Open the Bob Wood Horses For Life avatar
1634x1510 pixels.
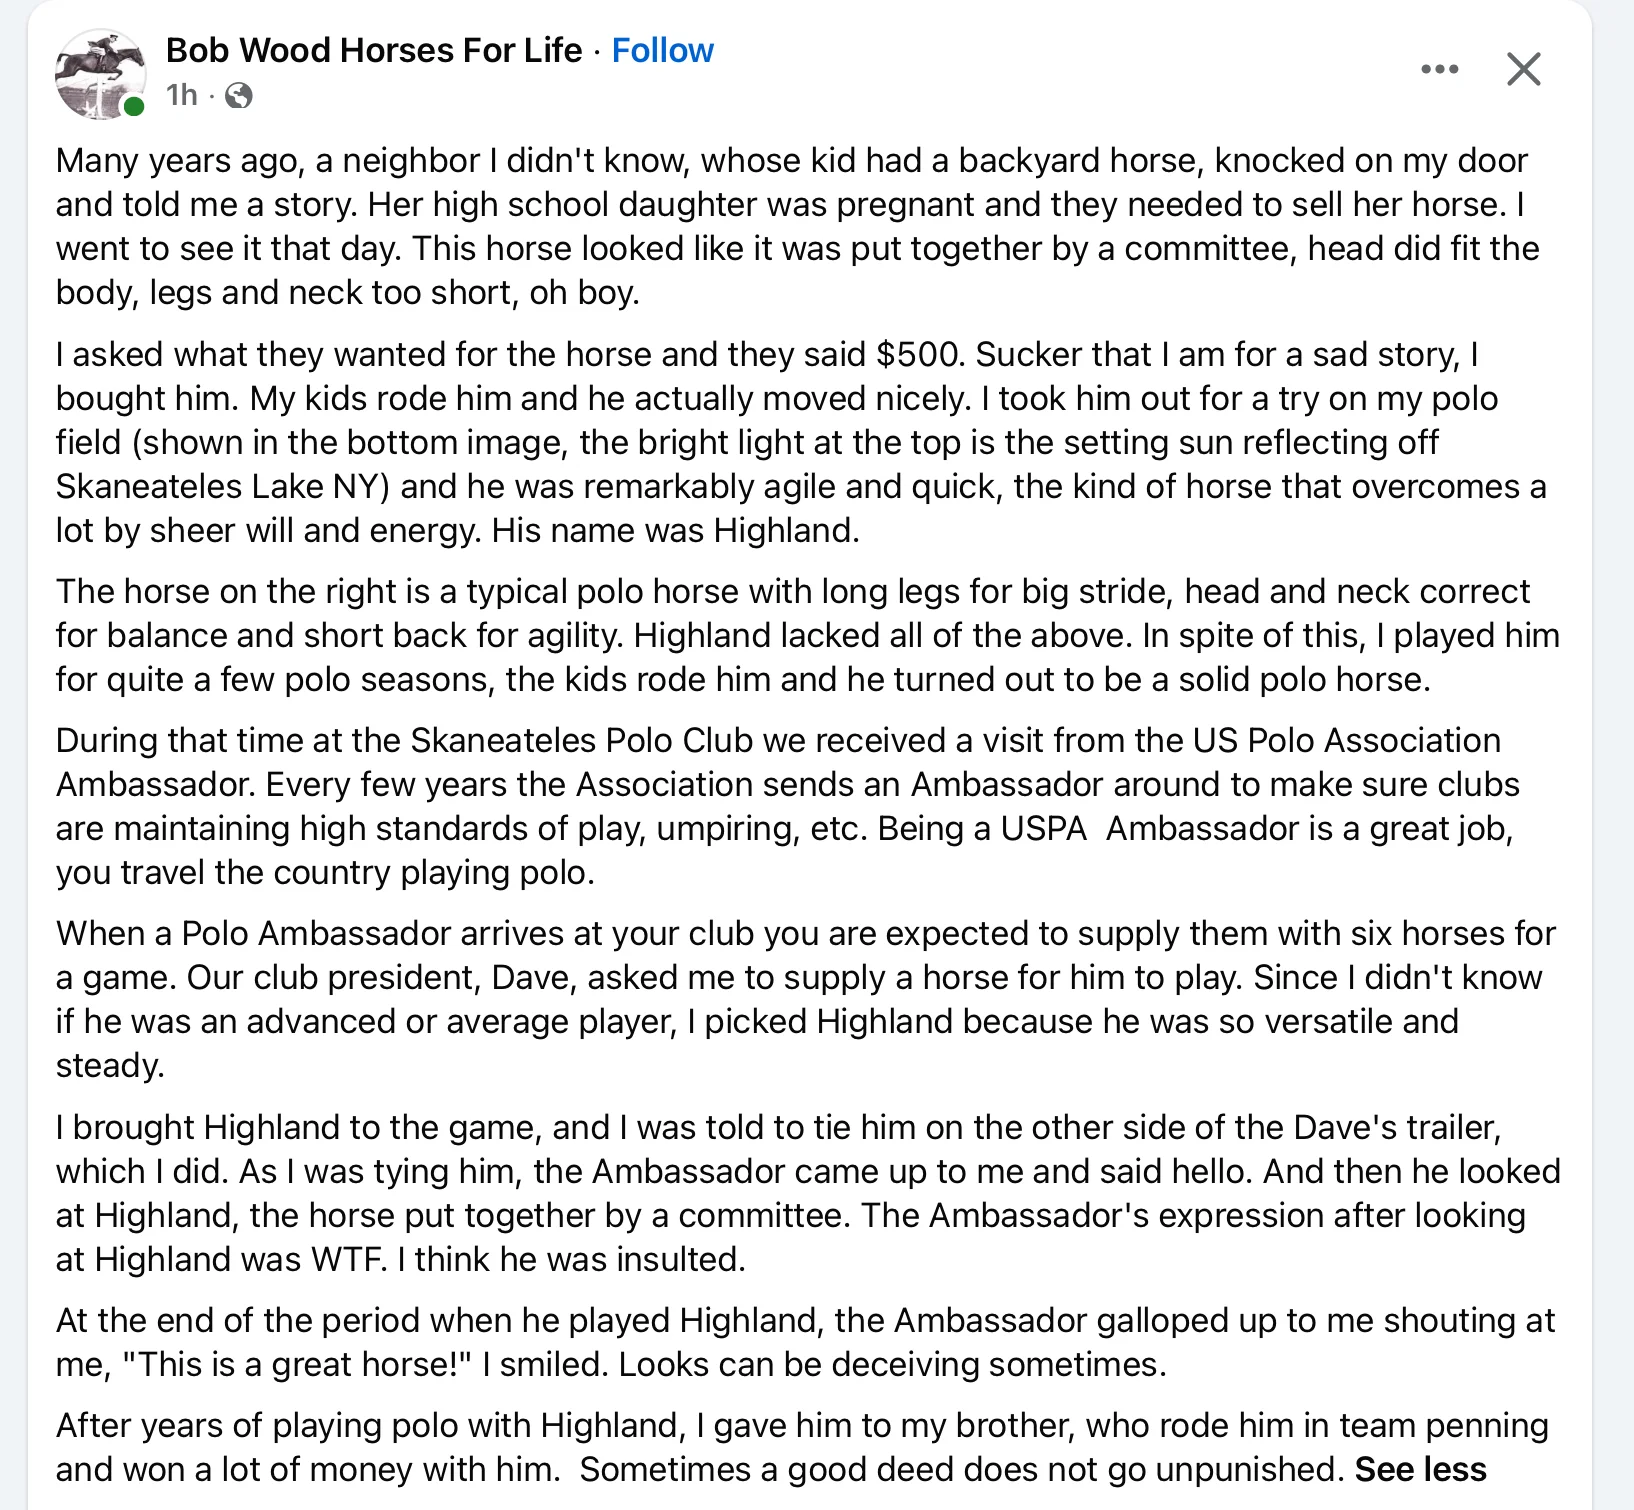click(100, 74)
